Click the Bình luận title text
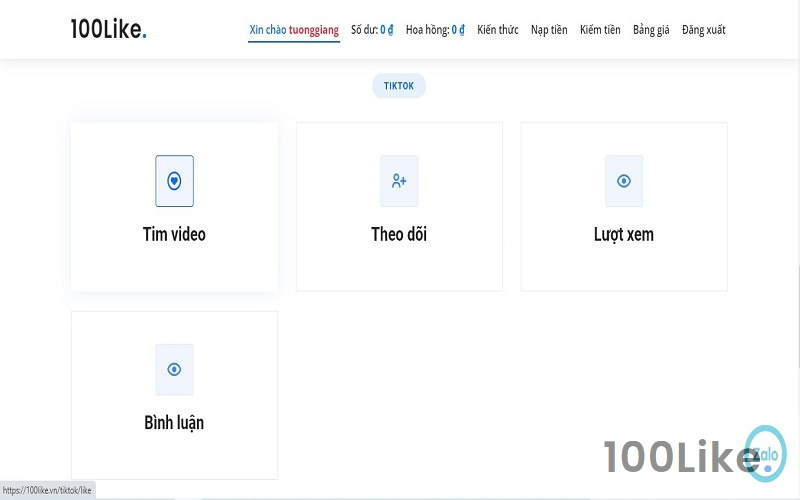Image resolution: width=800 pixels, height=500 pixels. point(174,423)
